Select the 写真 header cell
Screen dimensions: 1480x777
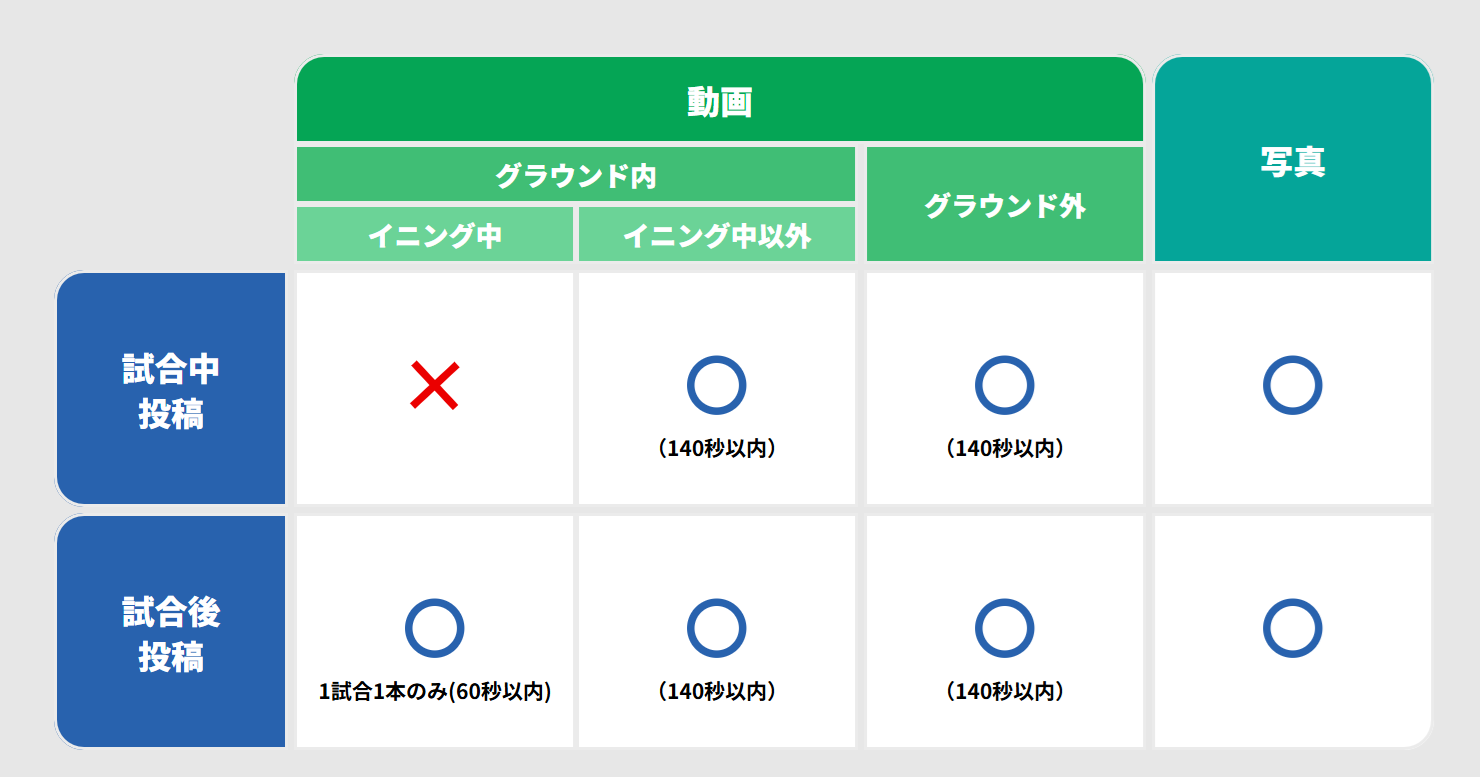point(1292,162)
